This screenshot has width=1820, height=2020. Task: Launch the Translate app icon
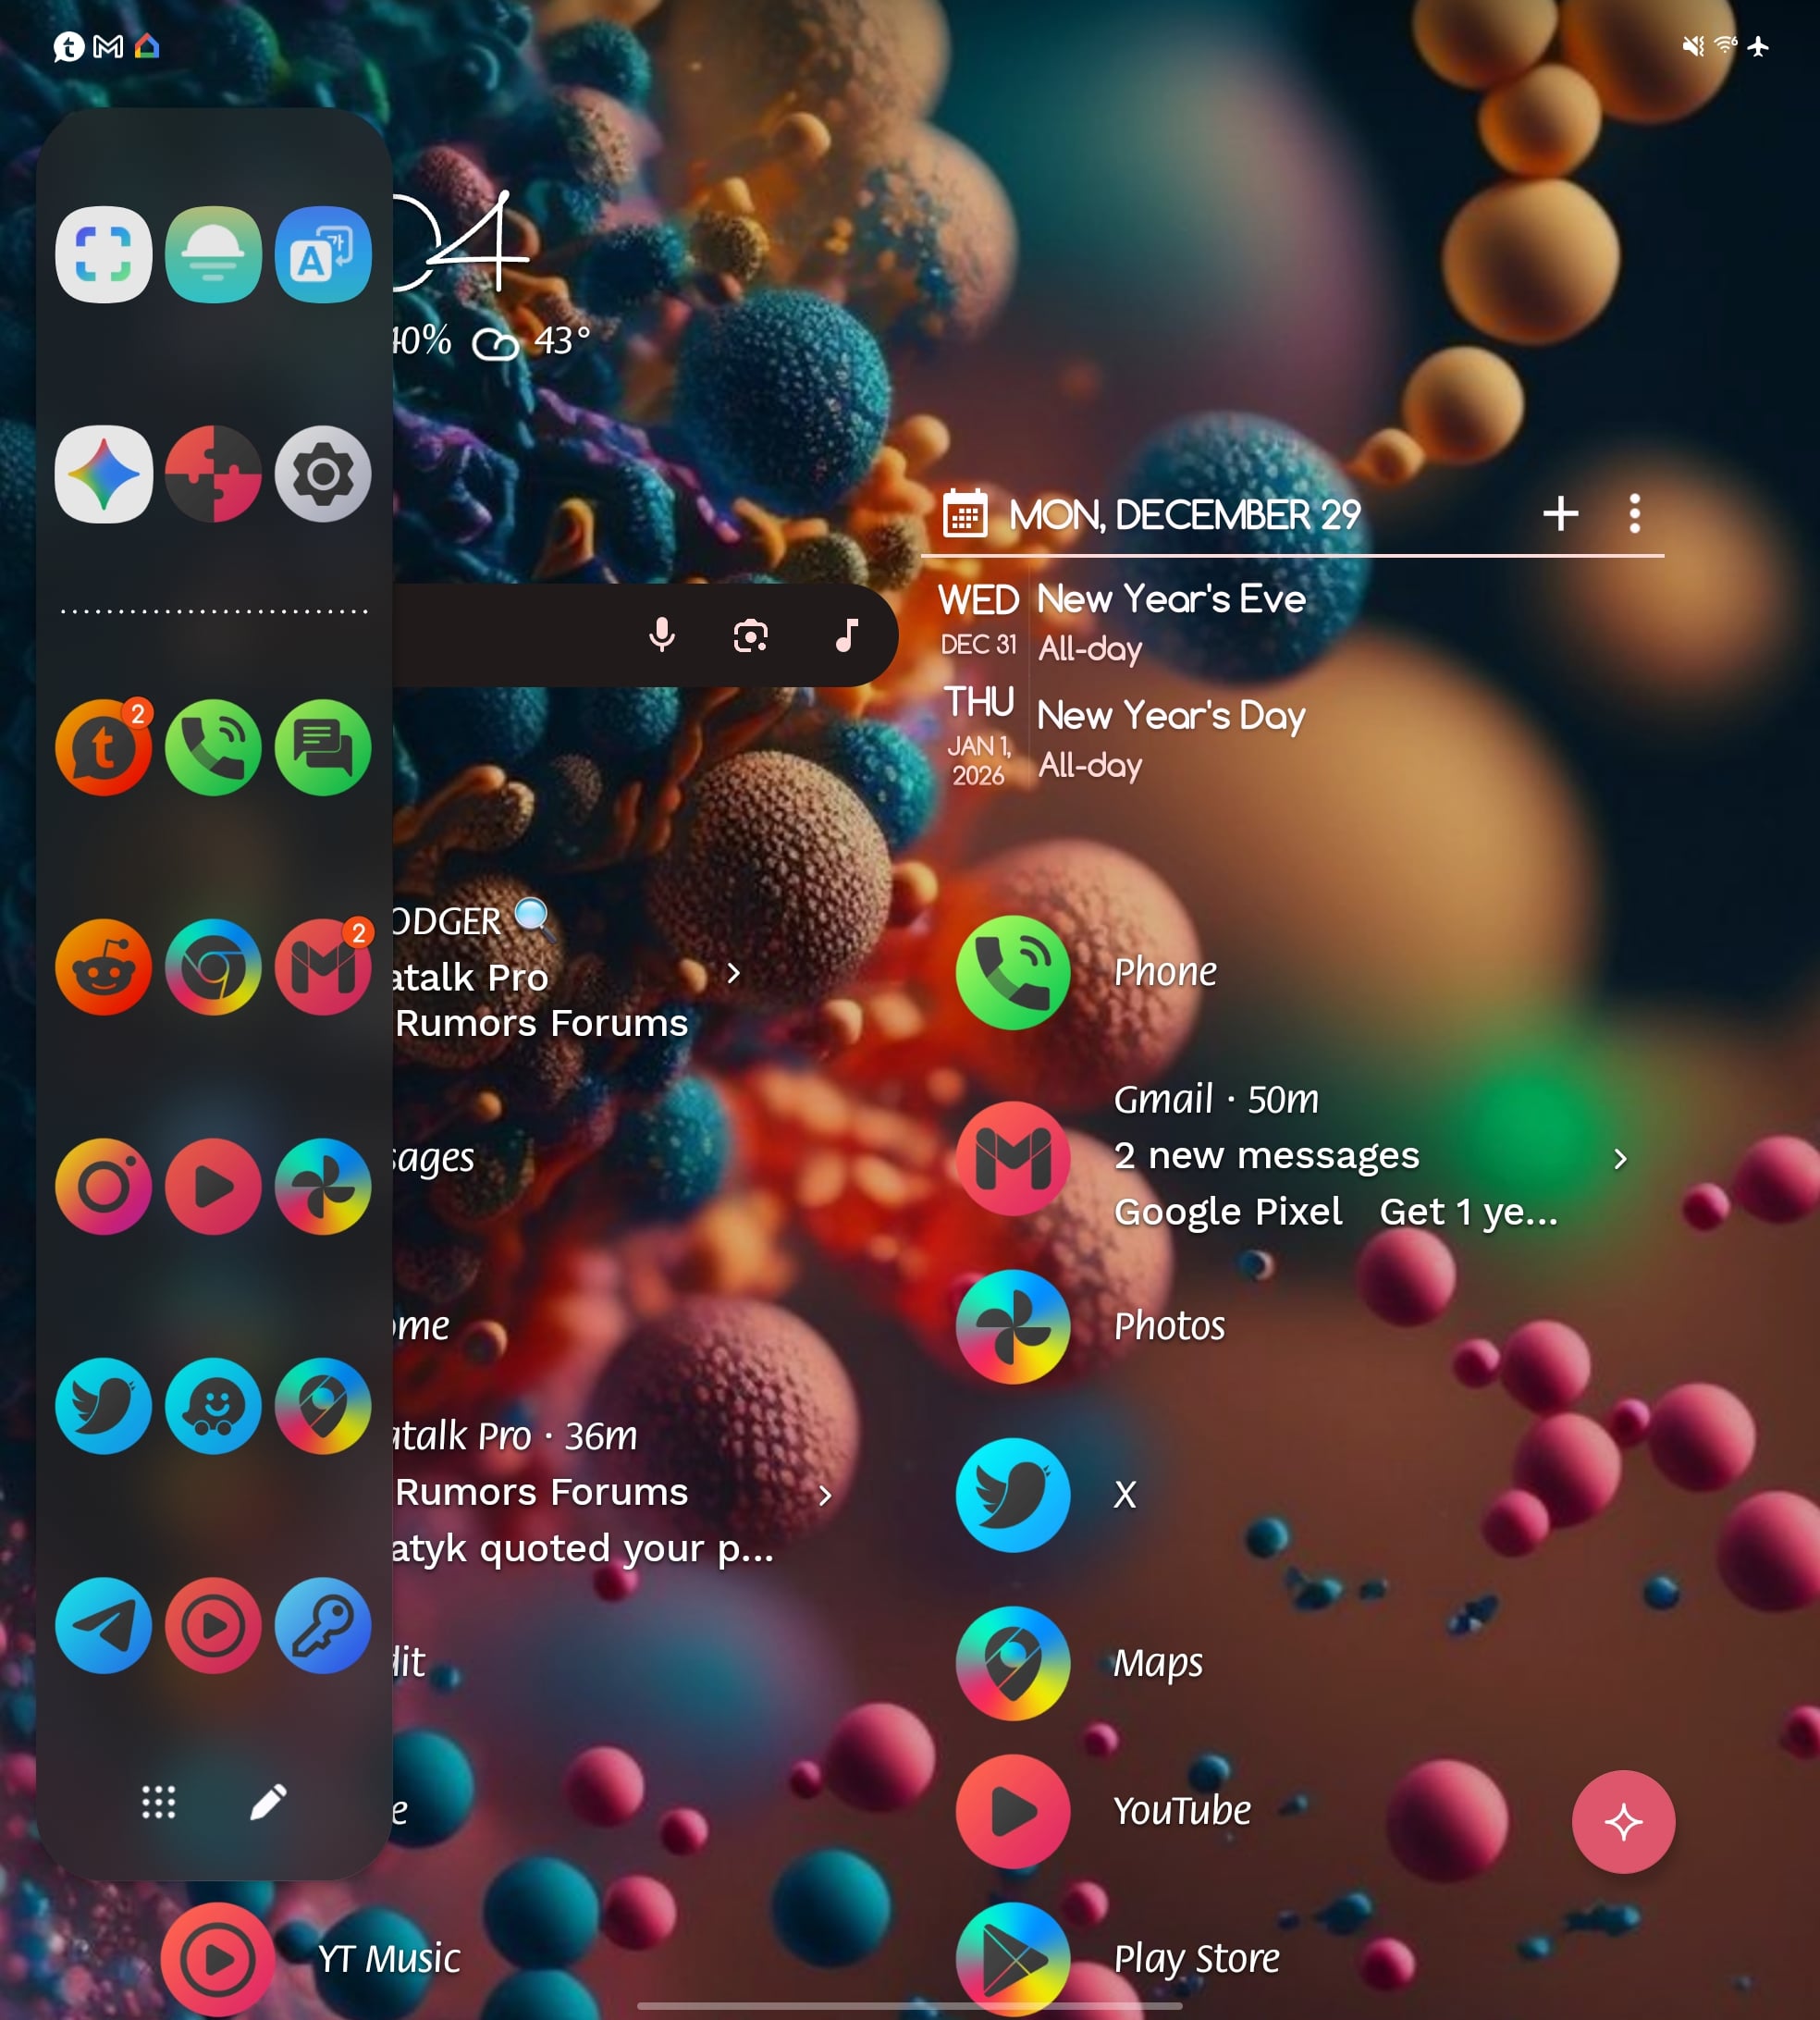(x=322, y=255)
